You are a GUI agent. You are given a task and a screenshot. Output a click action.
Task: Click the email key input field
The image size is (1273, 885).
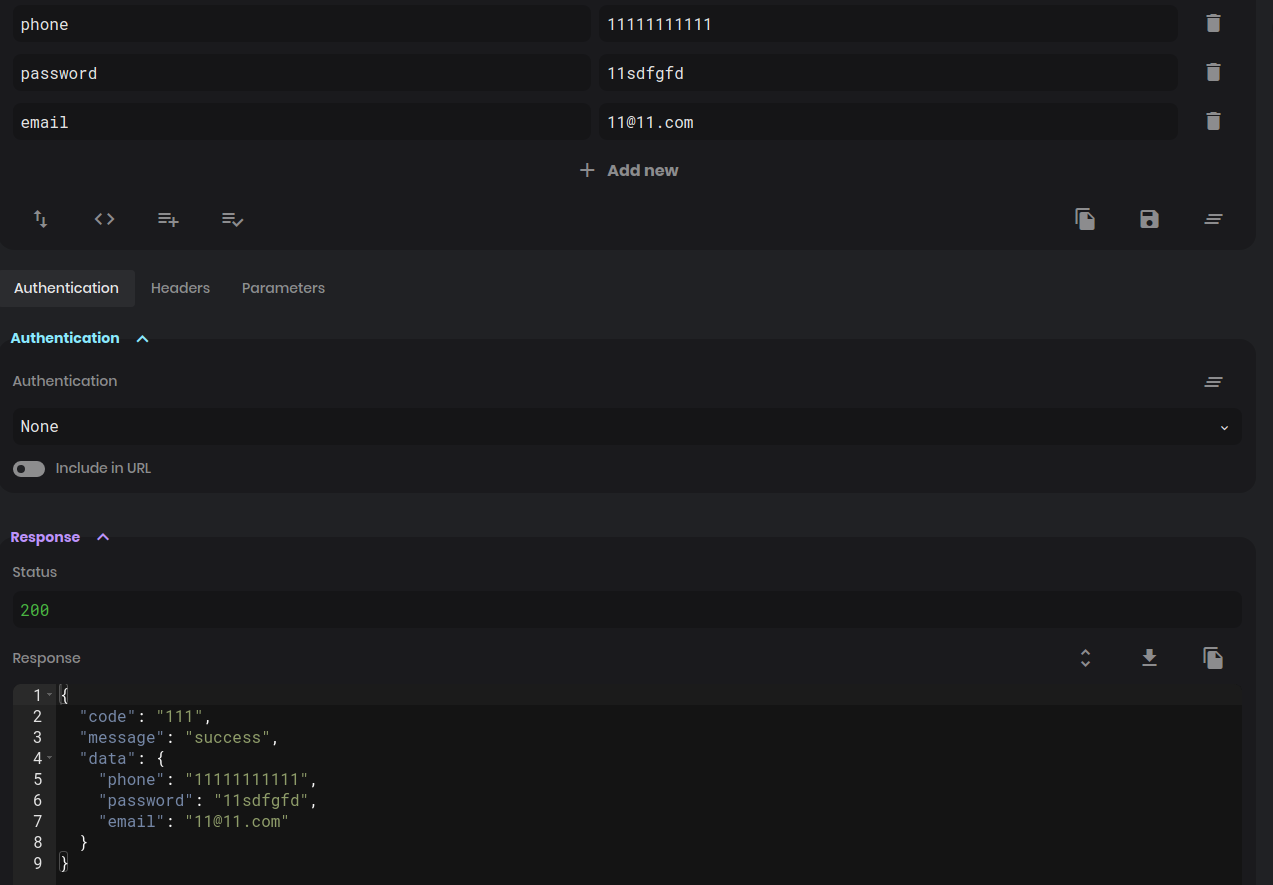301,122
